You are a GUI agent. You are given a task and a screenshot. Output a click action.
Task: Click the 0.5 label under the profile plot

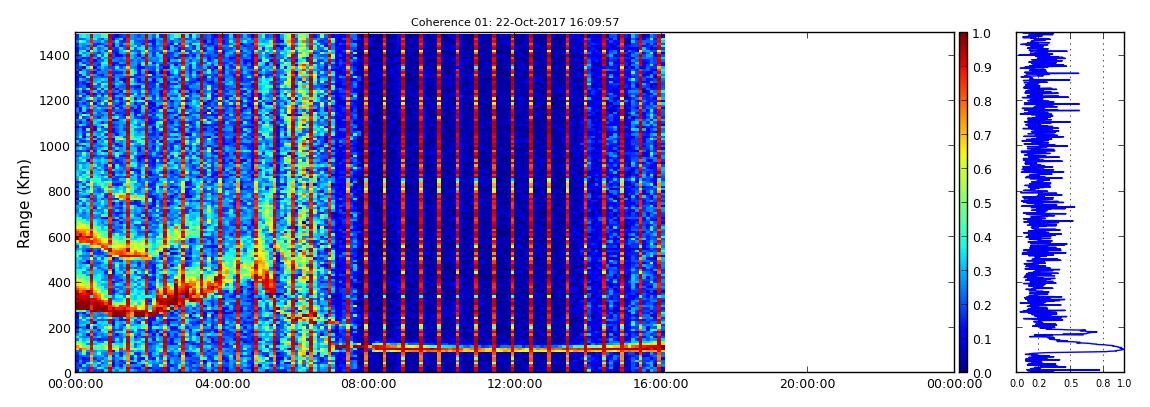coord(1071,384)
